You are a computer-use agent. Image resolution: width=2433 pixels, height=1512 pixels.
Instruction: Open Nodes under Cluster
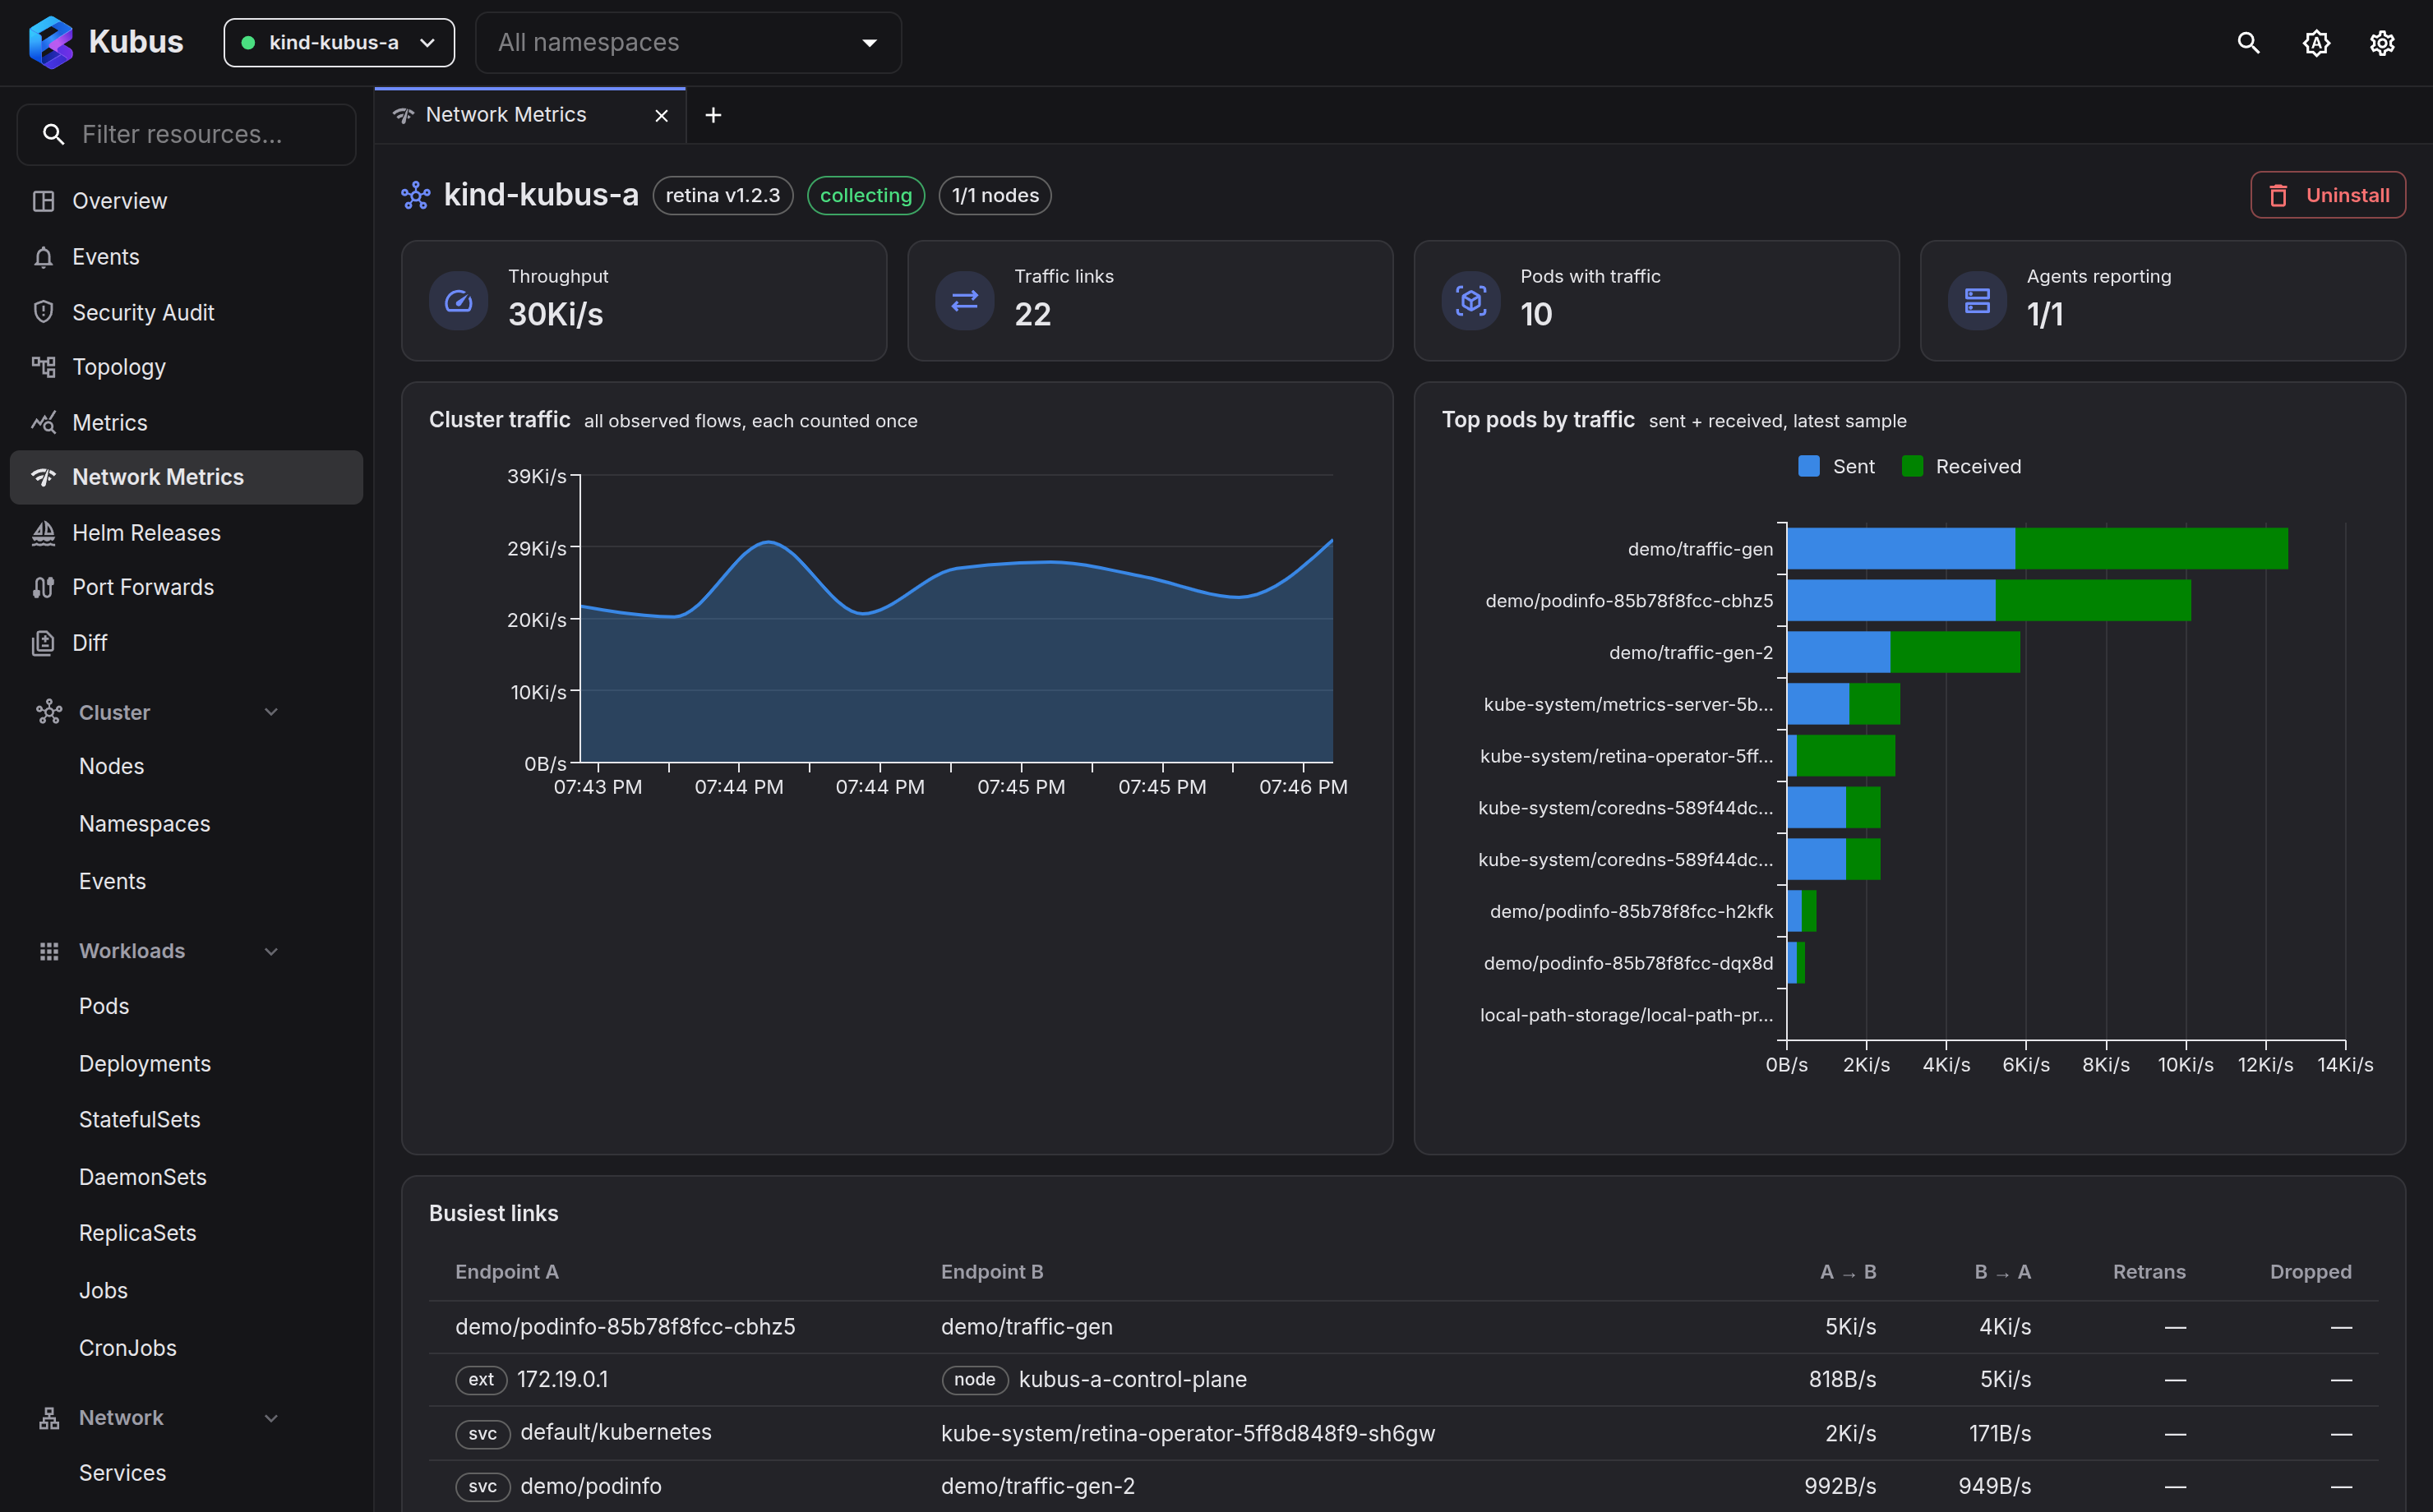111,766
